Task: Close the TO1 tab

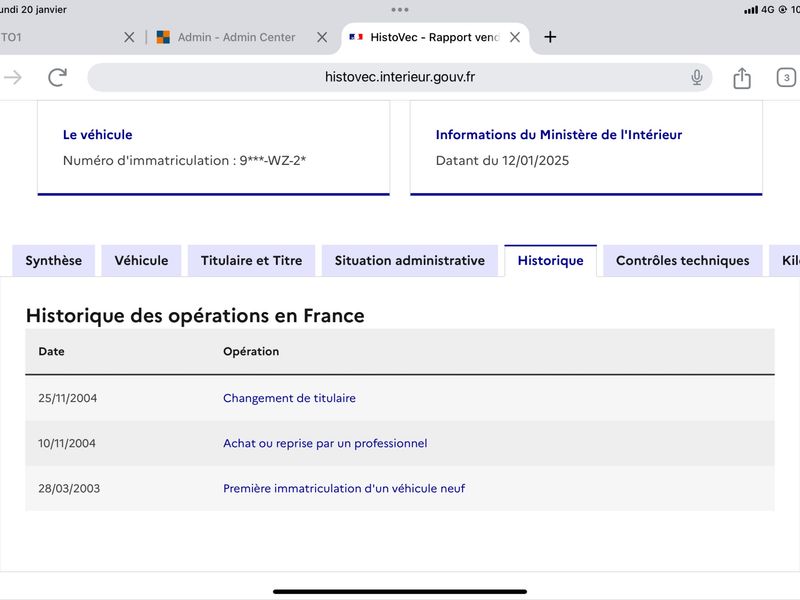Action: click(x=129, y=37)
